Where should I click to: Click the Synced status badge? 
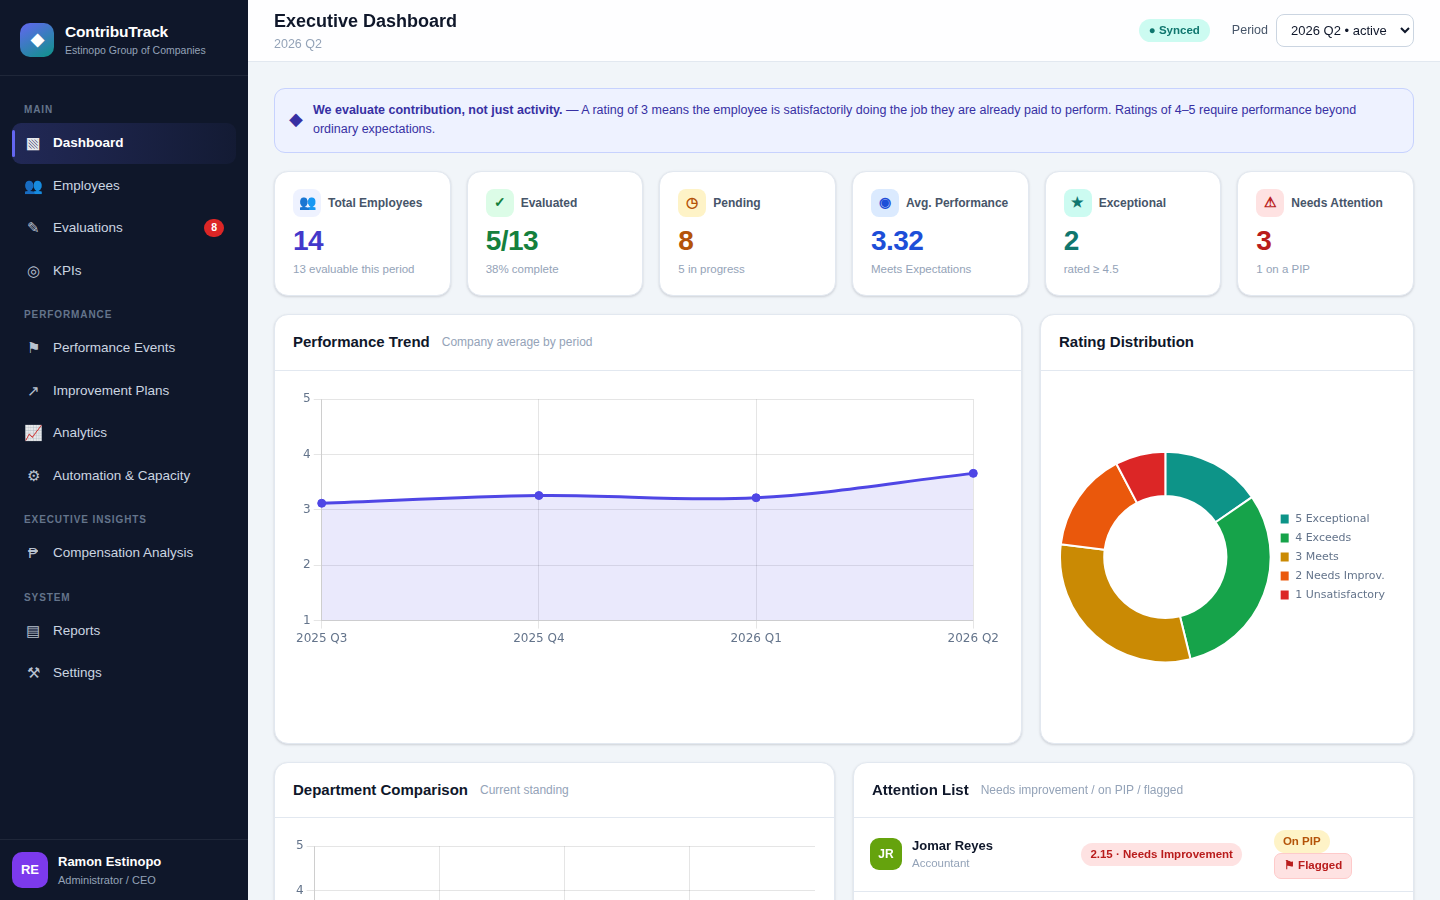click(x=1174, y=30)
